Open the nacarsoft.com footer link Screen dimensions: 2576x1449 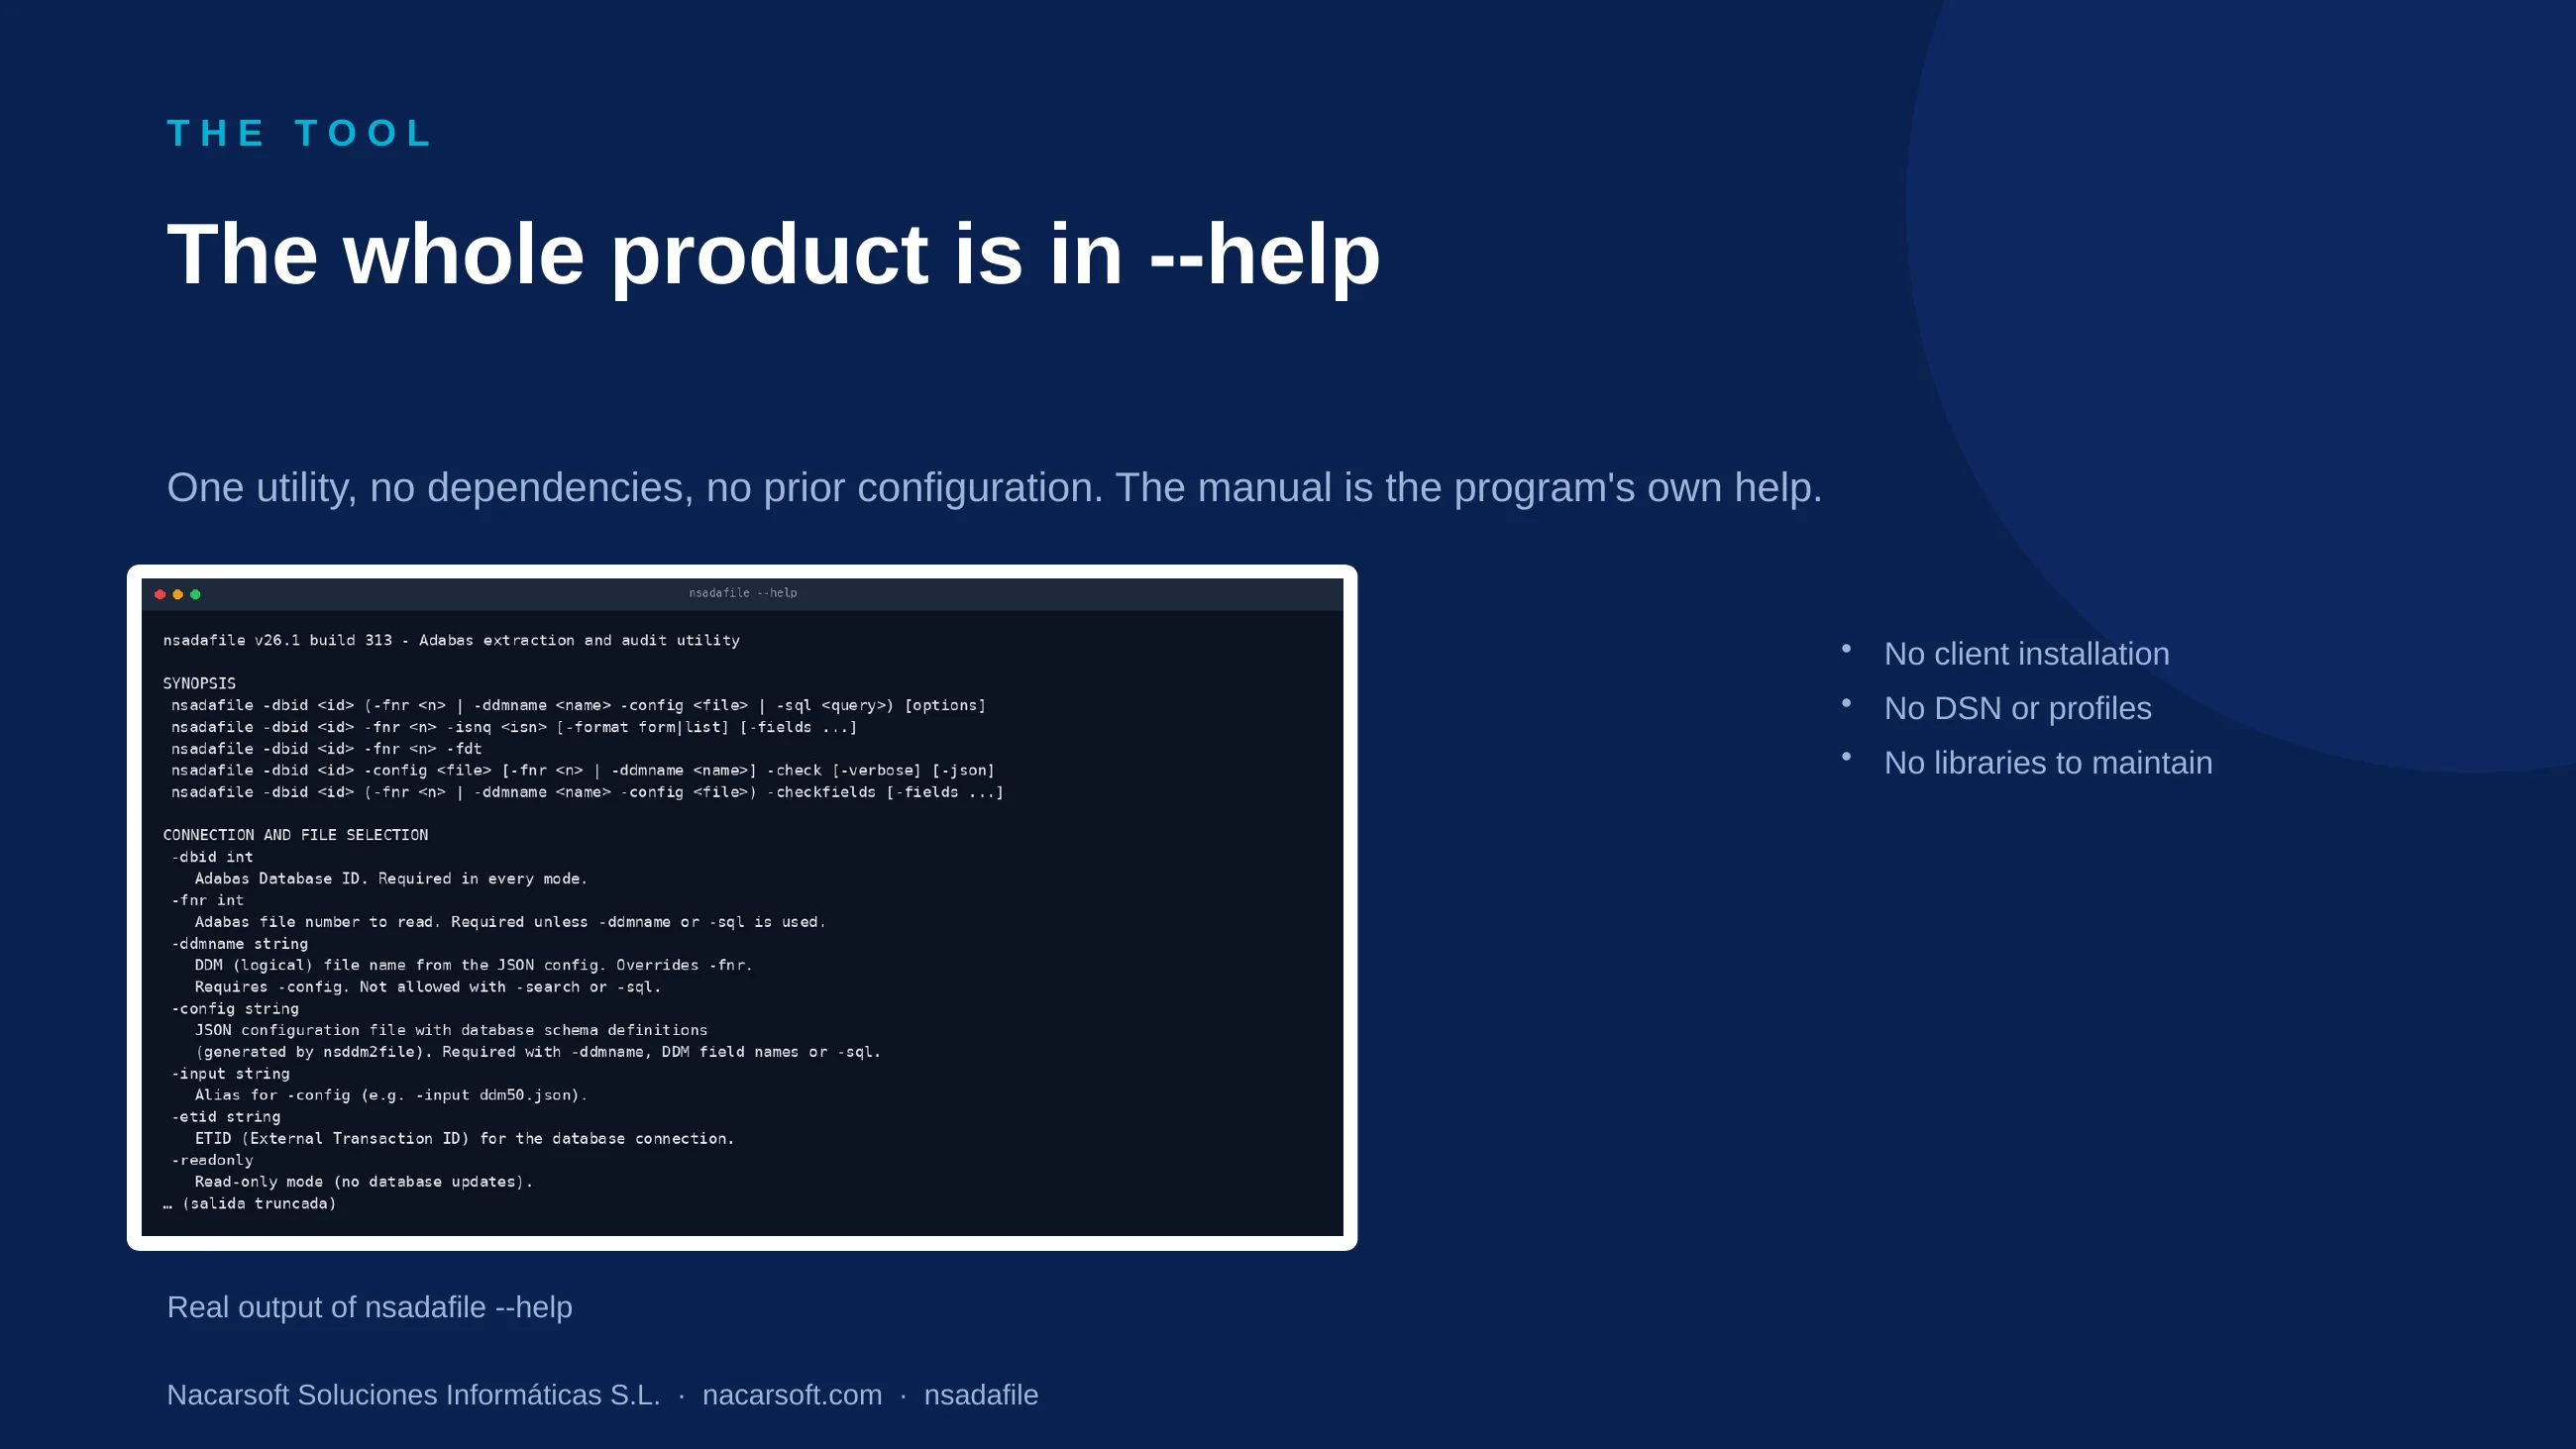tap(792, 1395)
